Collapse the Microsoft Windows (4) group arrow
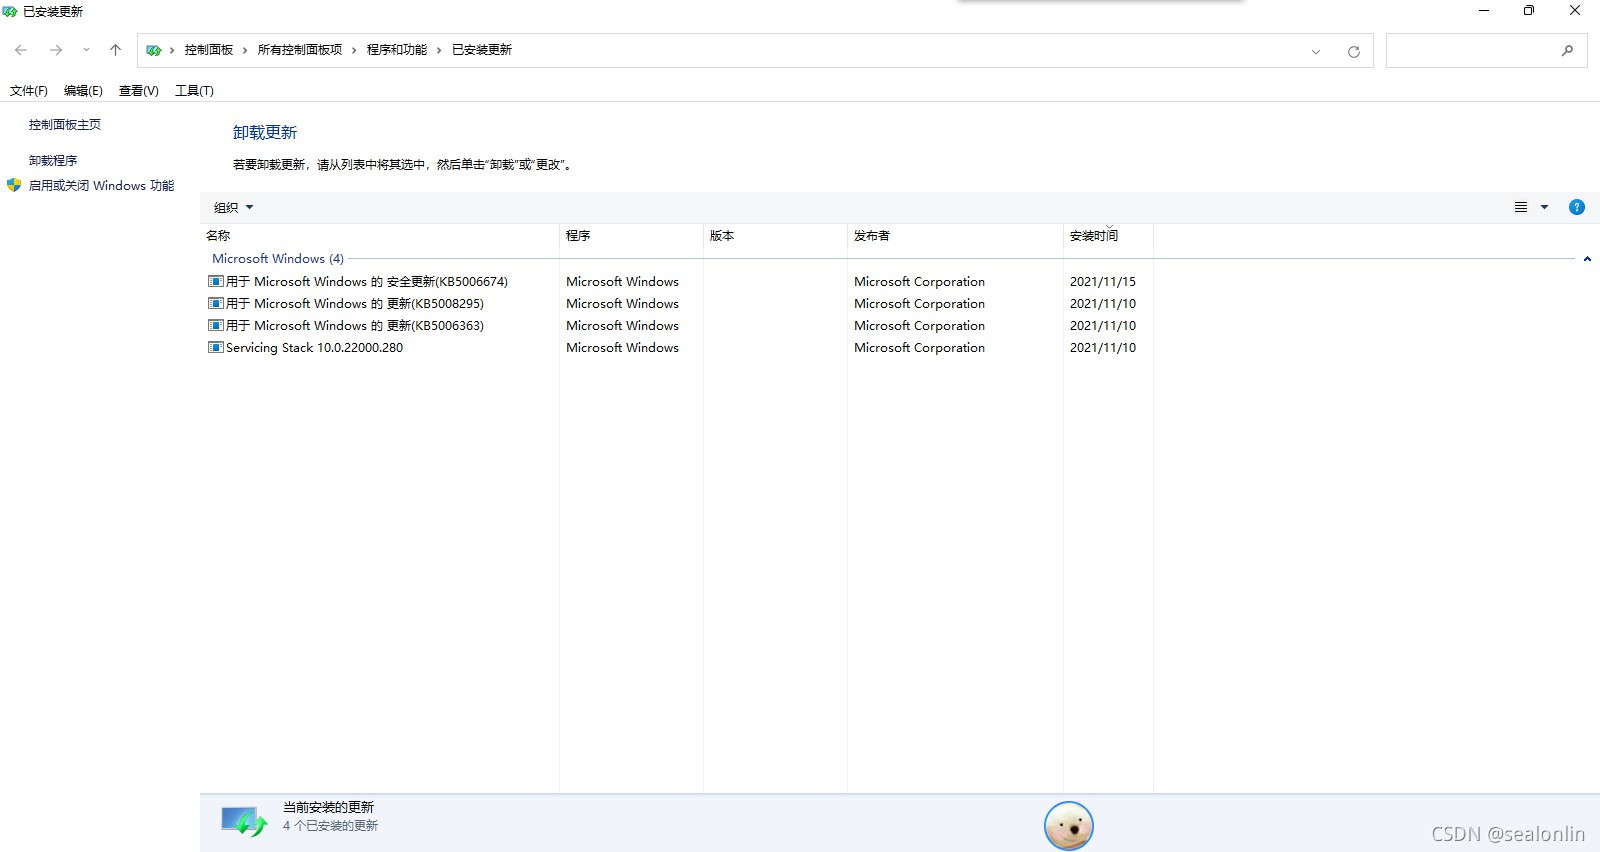Screen dimensions: 1600x852 pos(1587,259)
